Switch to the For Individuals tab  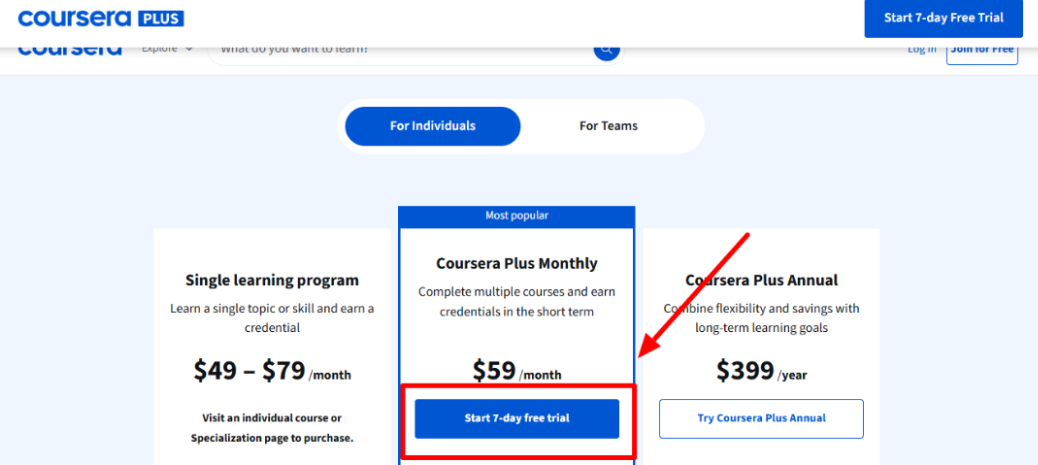433,126
